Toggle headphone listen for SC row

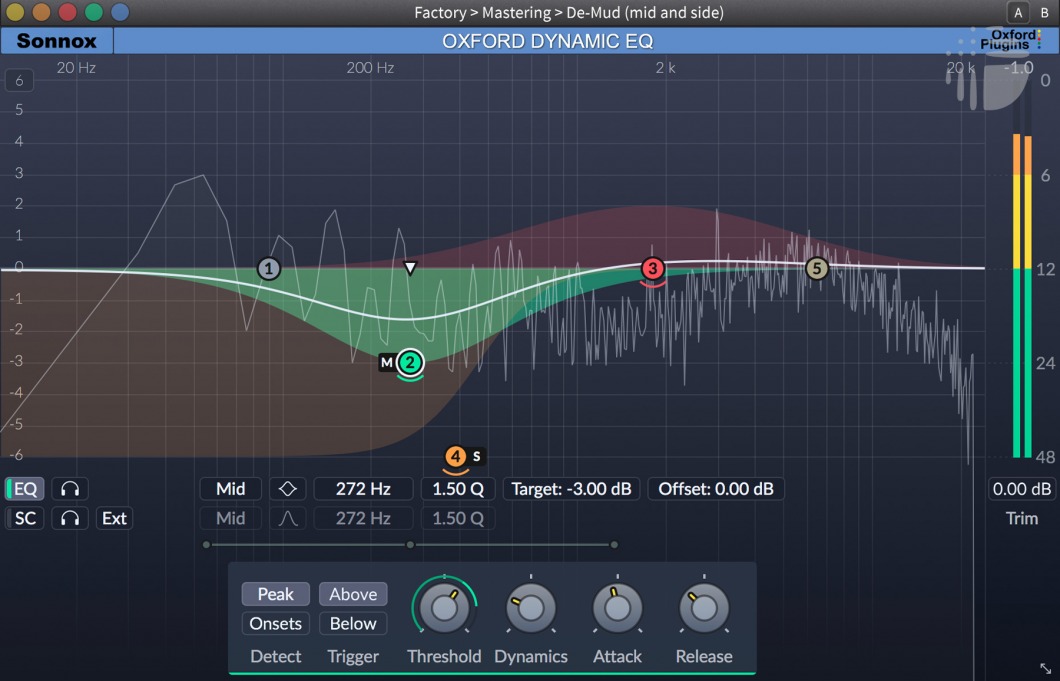pyautogui.click(x=70, y=518)
